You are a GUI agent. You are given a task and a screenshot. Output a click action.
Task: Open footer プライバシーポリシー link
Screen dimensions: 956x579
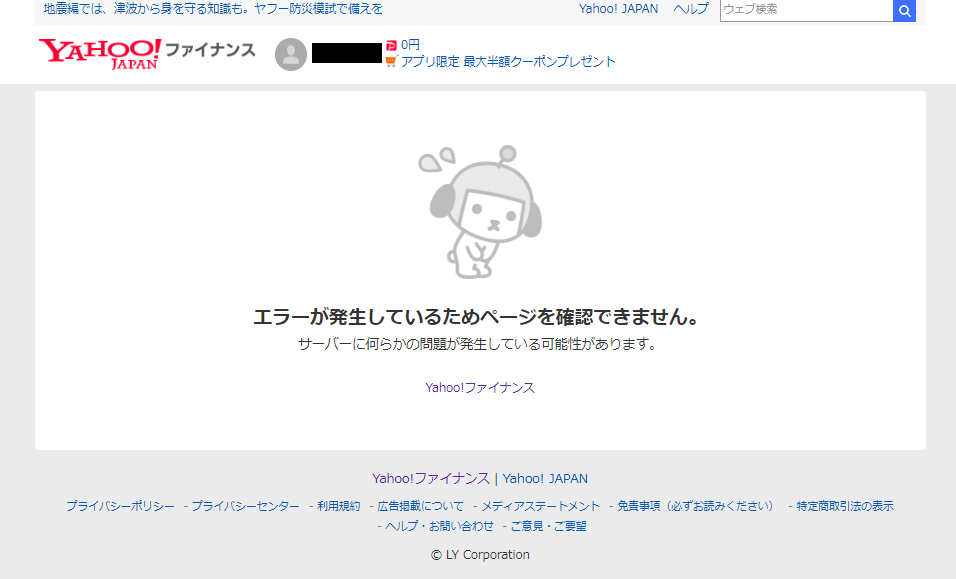pos(120,506)
